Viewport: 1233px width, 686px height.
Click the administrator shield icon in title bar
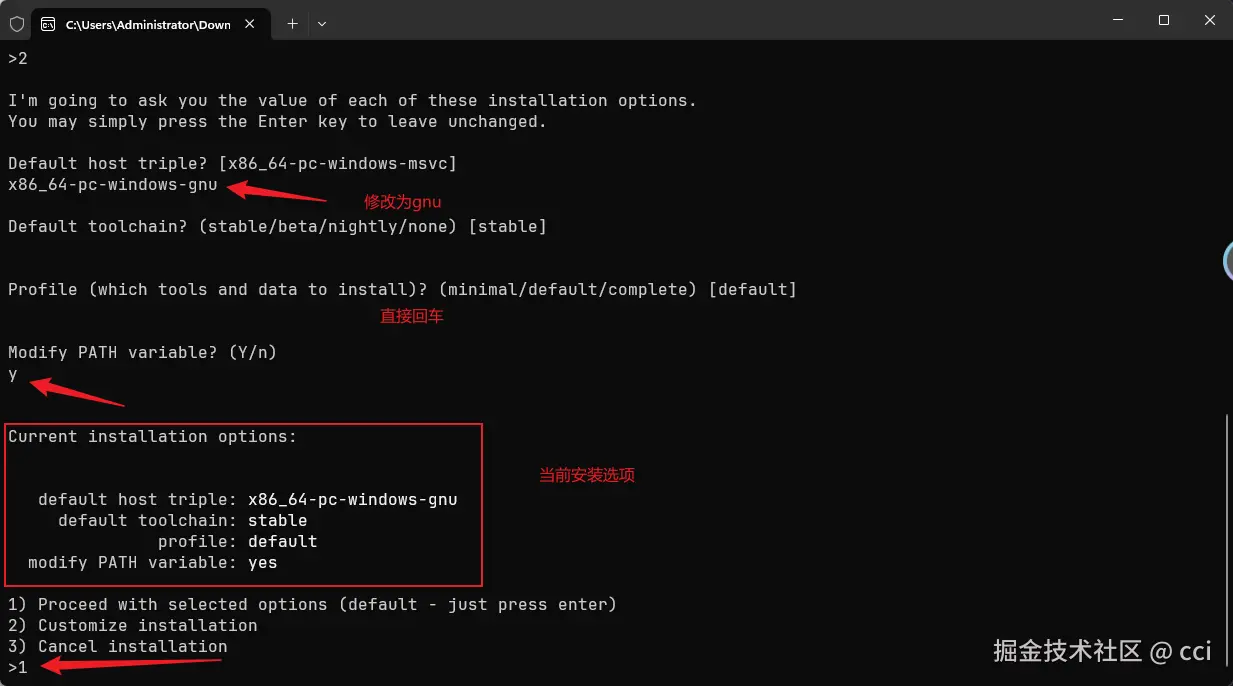(17, 24)
